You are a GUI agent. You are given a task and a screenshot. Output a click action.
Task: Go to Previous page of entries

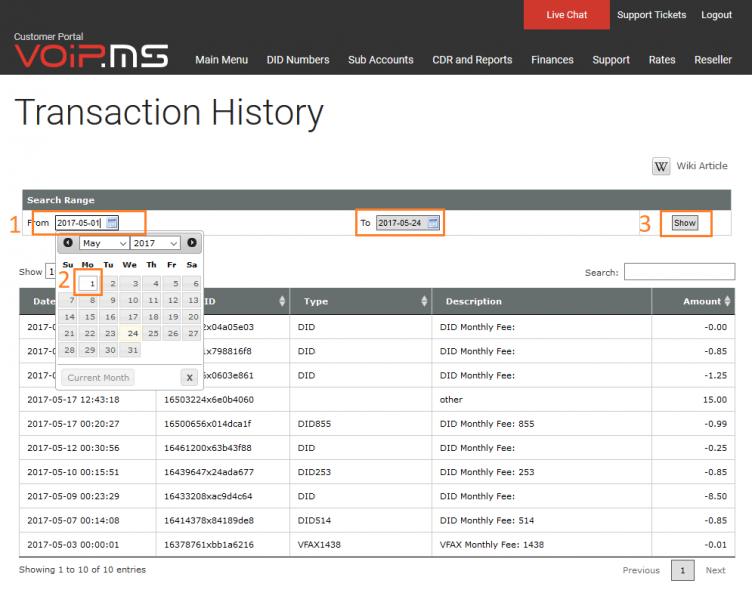641,570
